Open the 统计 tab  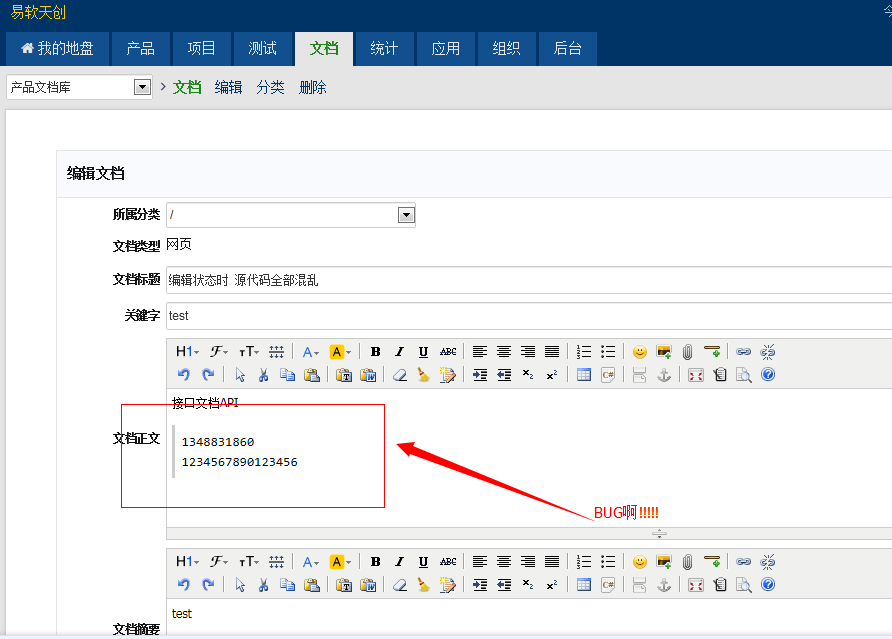(x=384, y=48)
